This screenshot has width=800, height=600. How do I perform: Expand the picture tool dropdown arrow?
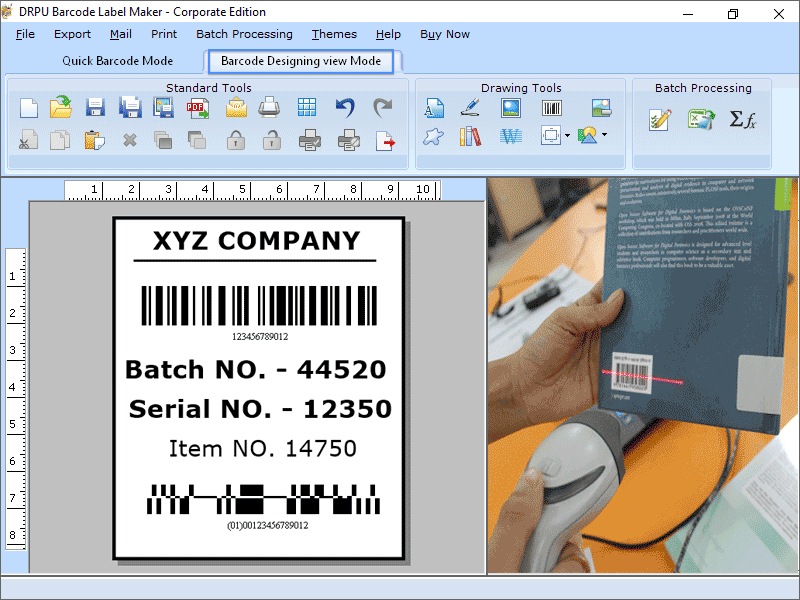pyautogui.click(x=605, y=135)
